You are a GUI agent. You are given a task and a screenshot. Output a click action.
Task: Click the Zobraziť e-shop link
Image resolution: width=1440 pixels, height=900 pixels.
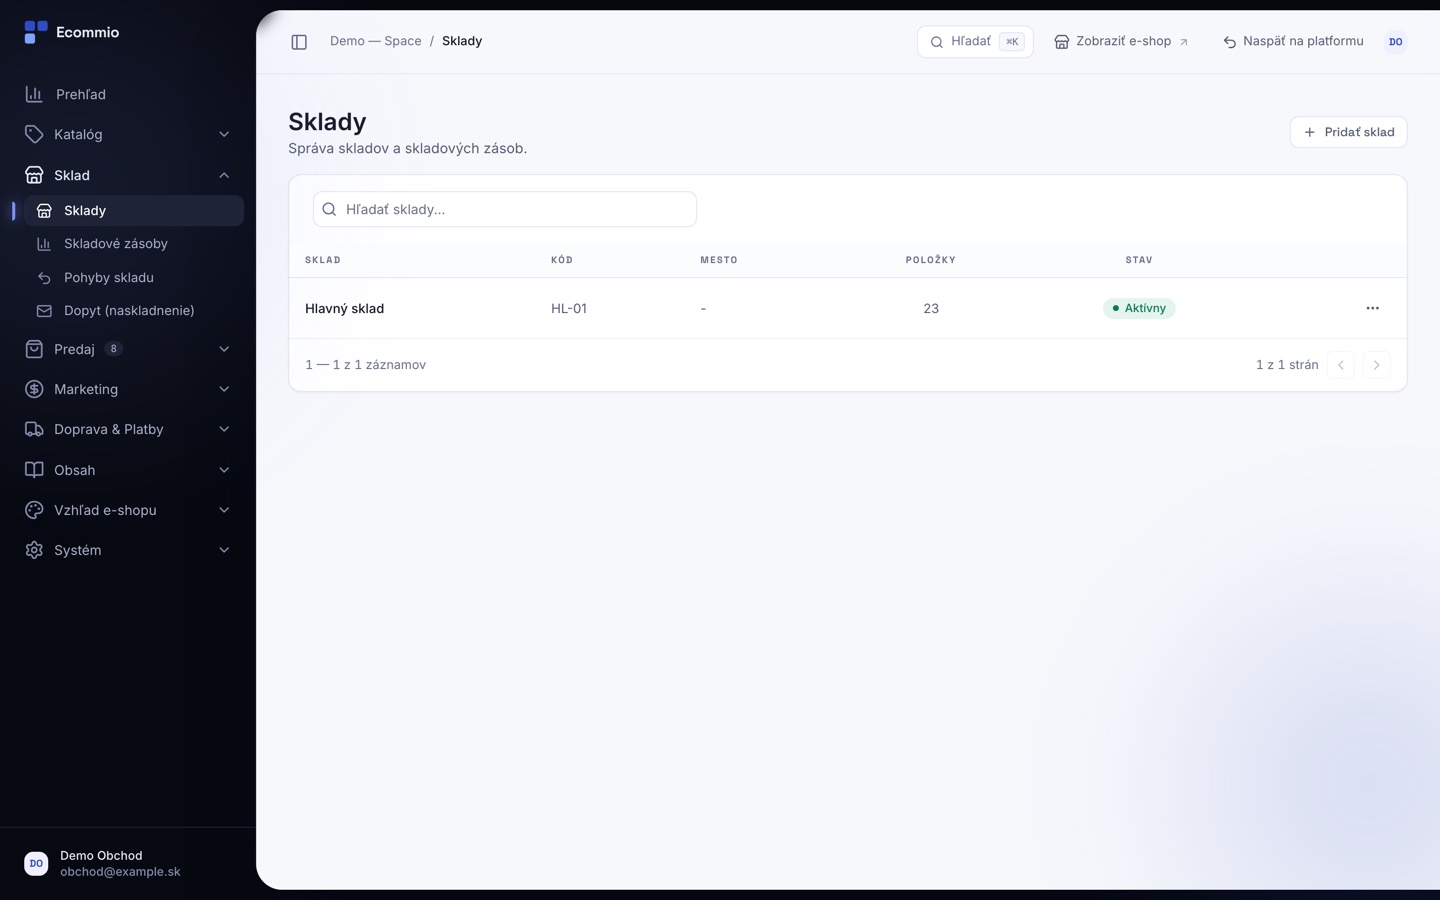[1121, 41]
